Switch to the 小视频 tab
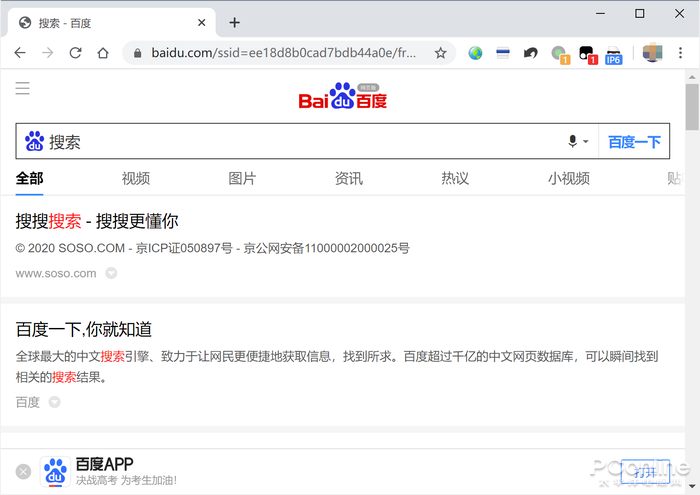 (569, 179)
